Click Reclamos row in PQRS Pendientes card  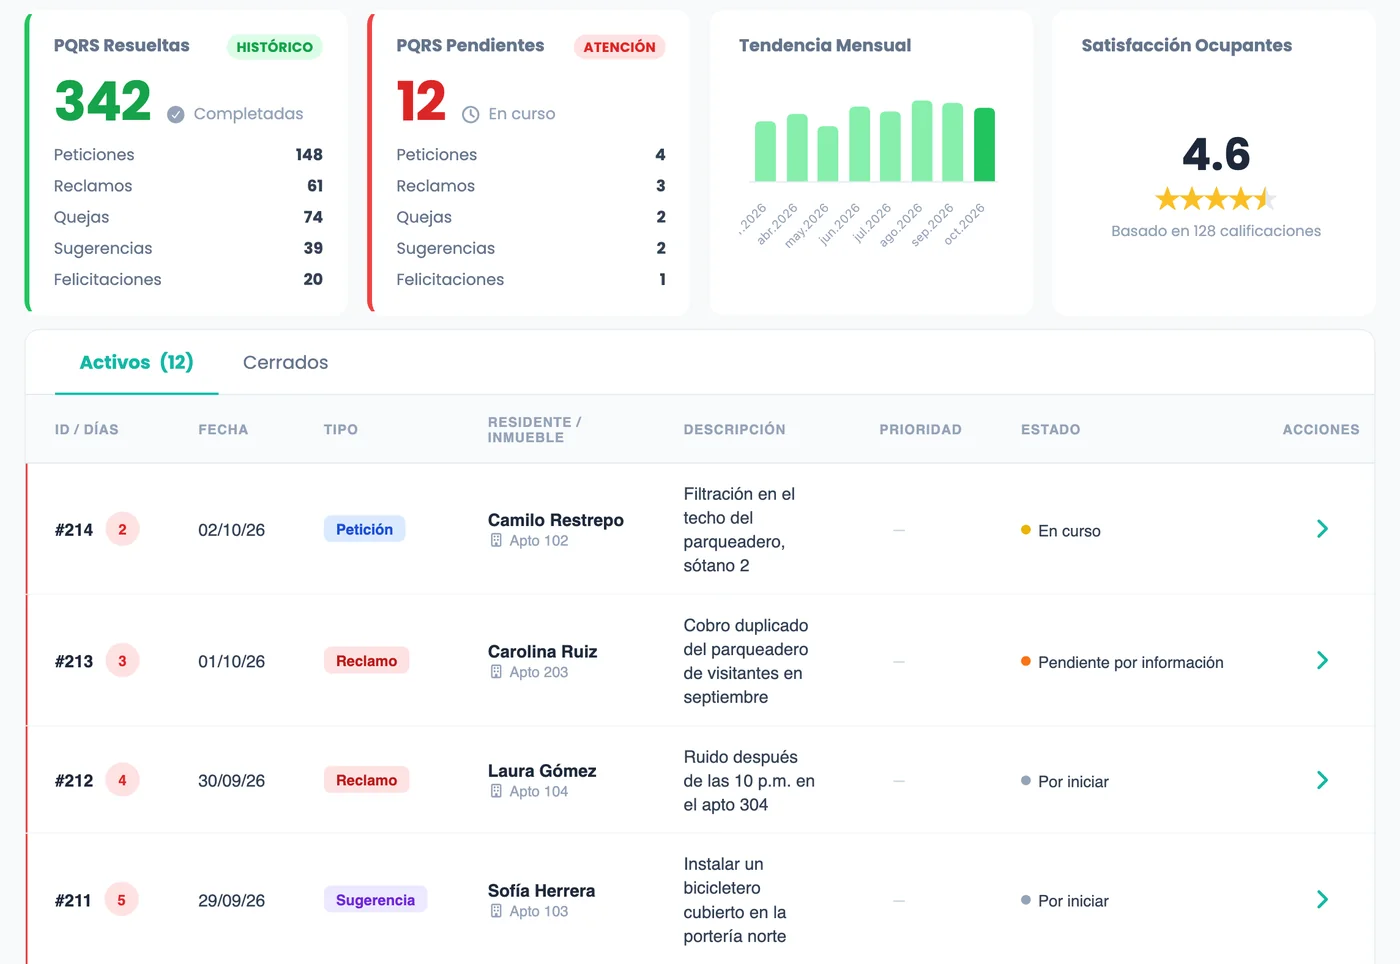pos(531,186)
